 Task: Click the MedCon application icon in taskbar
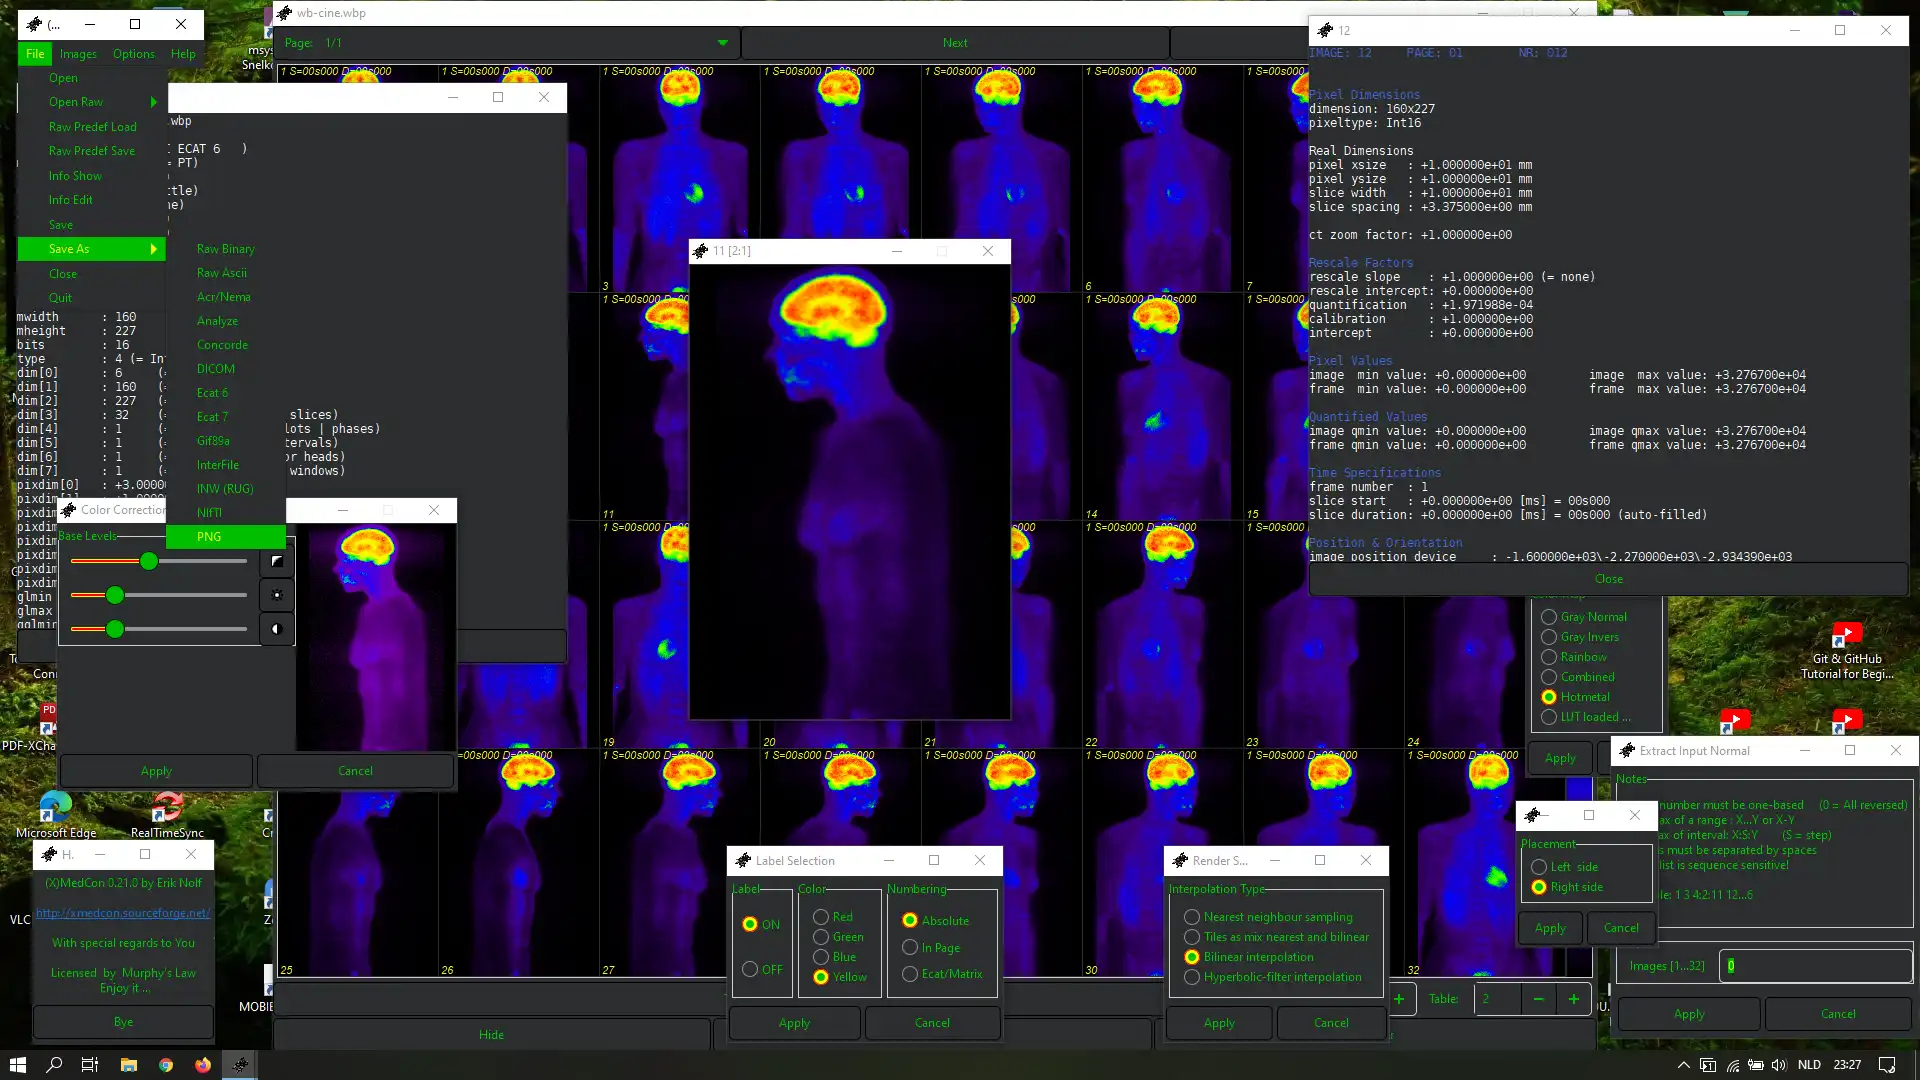[x=239, y=1064]
